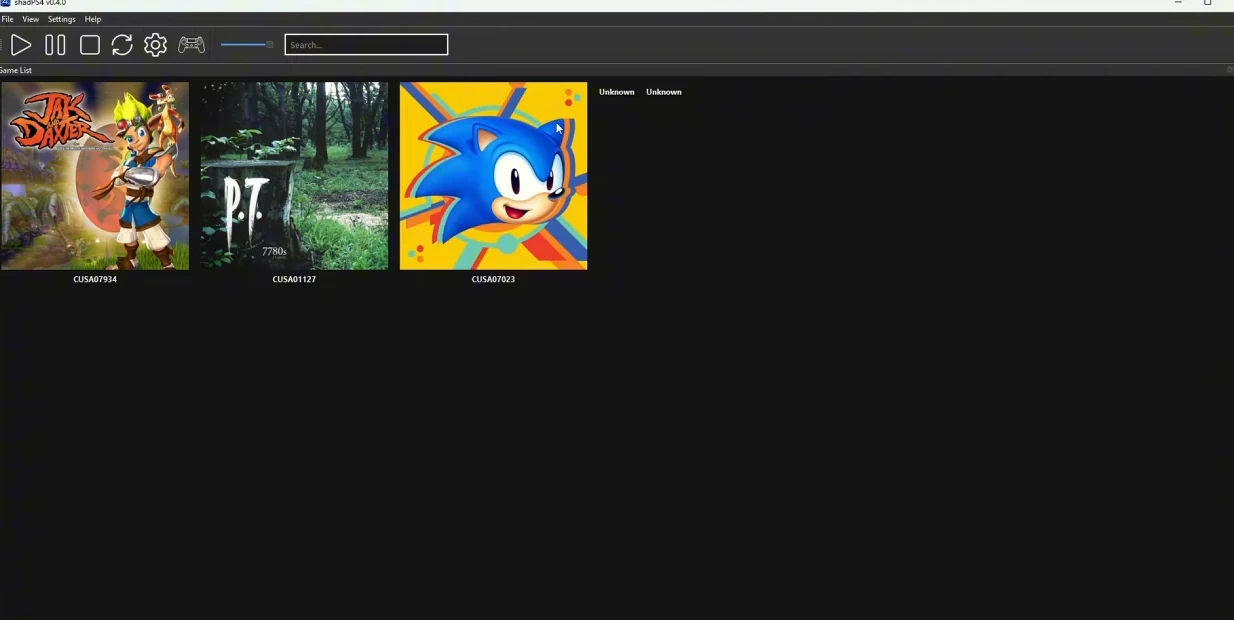Image resolution: width=1234 pixels, height=620 pixels.
Task: Click the first Unknown game entry
Action: coord(616,92)
